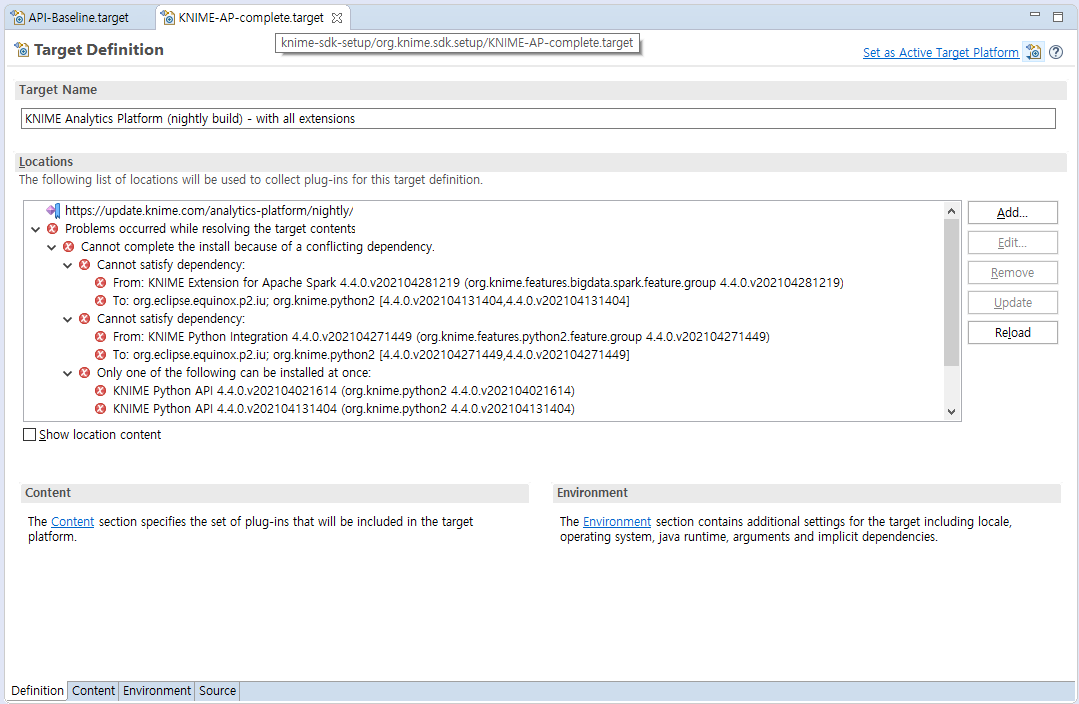Select 'Problems occurred while resolving the target contents'
1079x704 pixels.
[210, 228]
